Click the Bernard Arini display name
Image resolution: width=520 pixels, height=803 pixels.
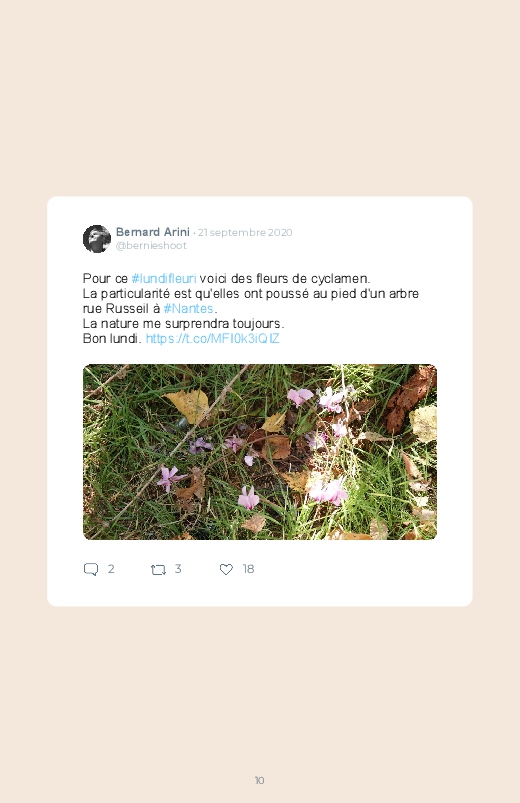tap(153, 232)
